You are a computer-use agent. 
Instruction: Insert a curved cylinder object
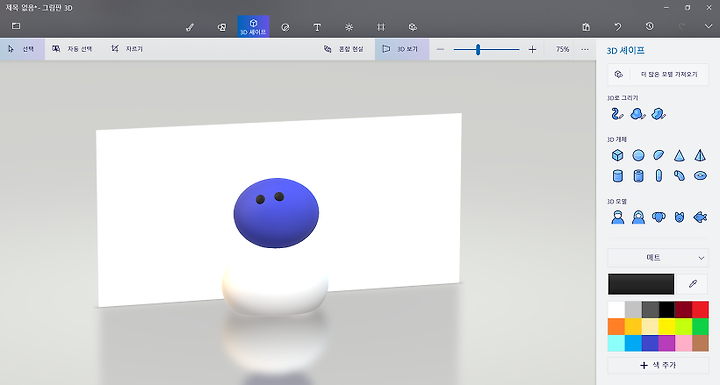679,176
